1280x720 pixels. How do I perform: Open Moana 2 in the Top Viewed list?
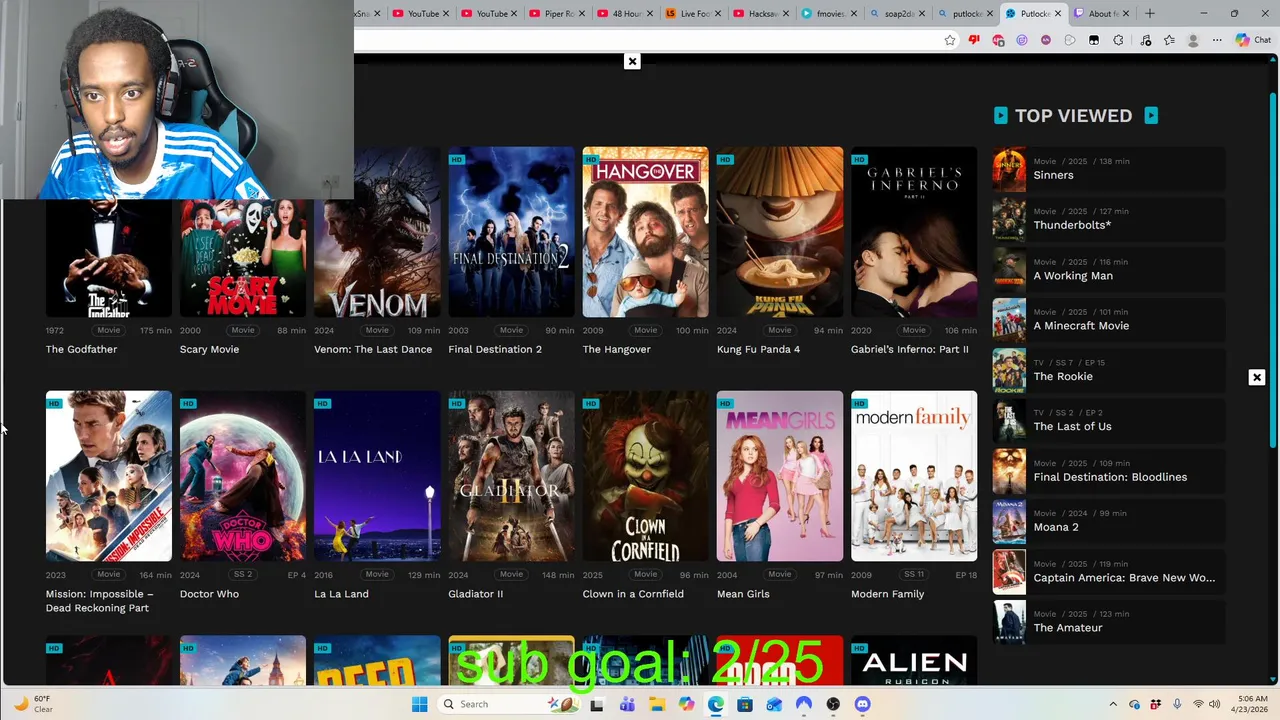pyautogui.click(x=1108, y=522)
